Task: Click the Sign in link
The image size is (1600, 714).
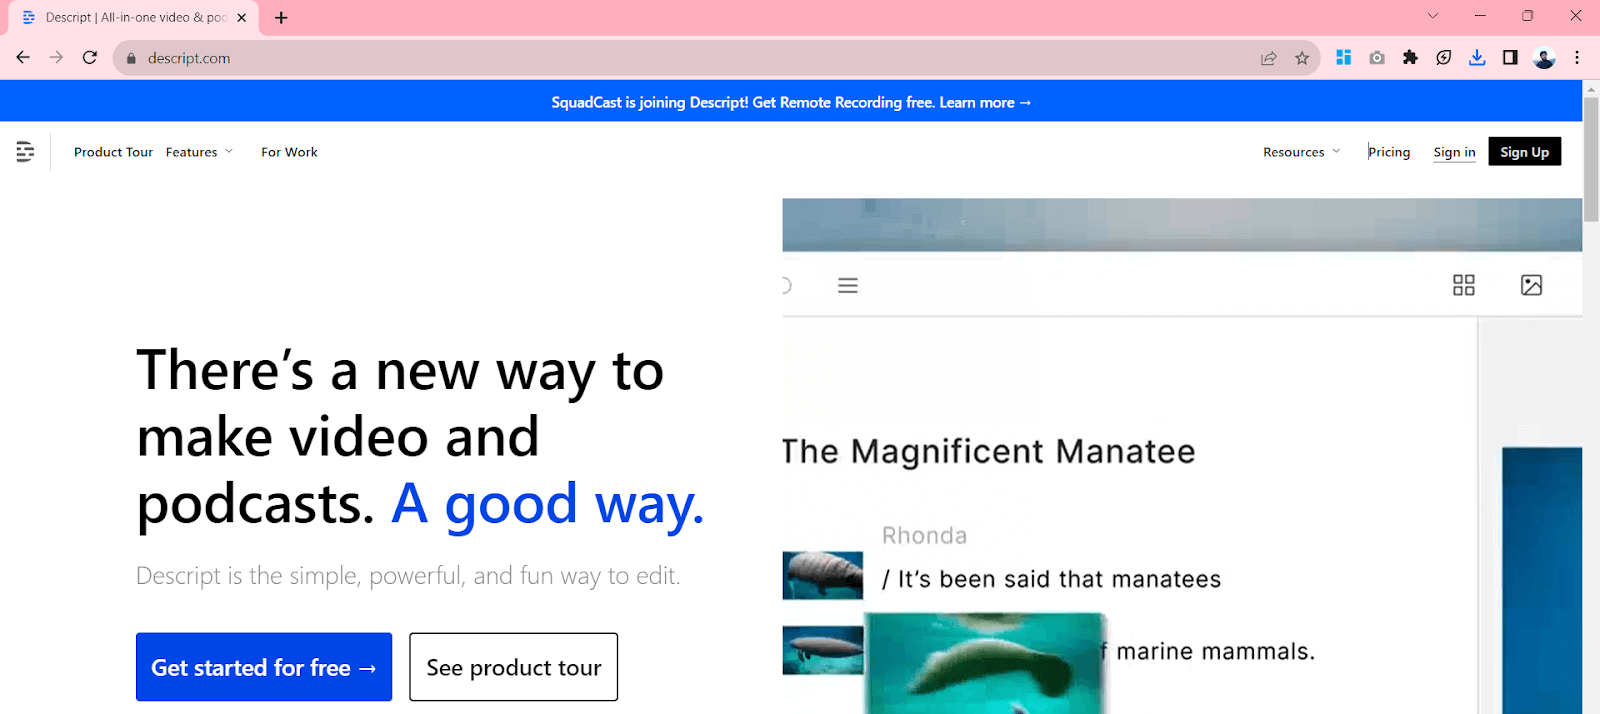Action: pos(1454,152)
